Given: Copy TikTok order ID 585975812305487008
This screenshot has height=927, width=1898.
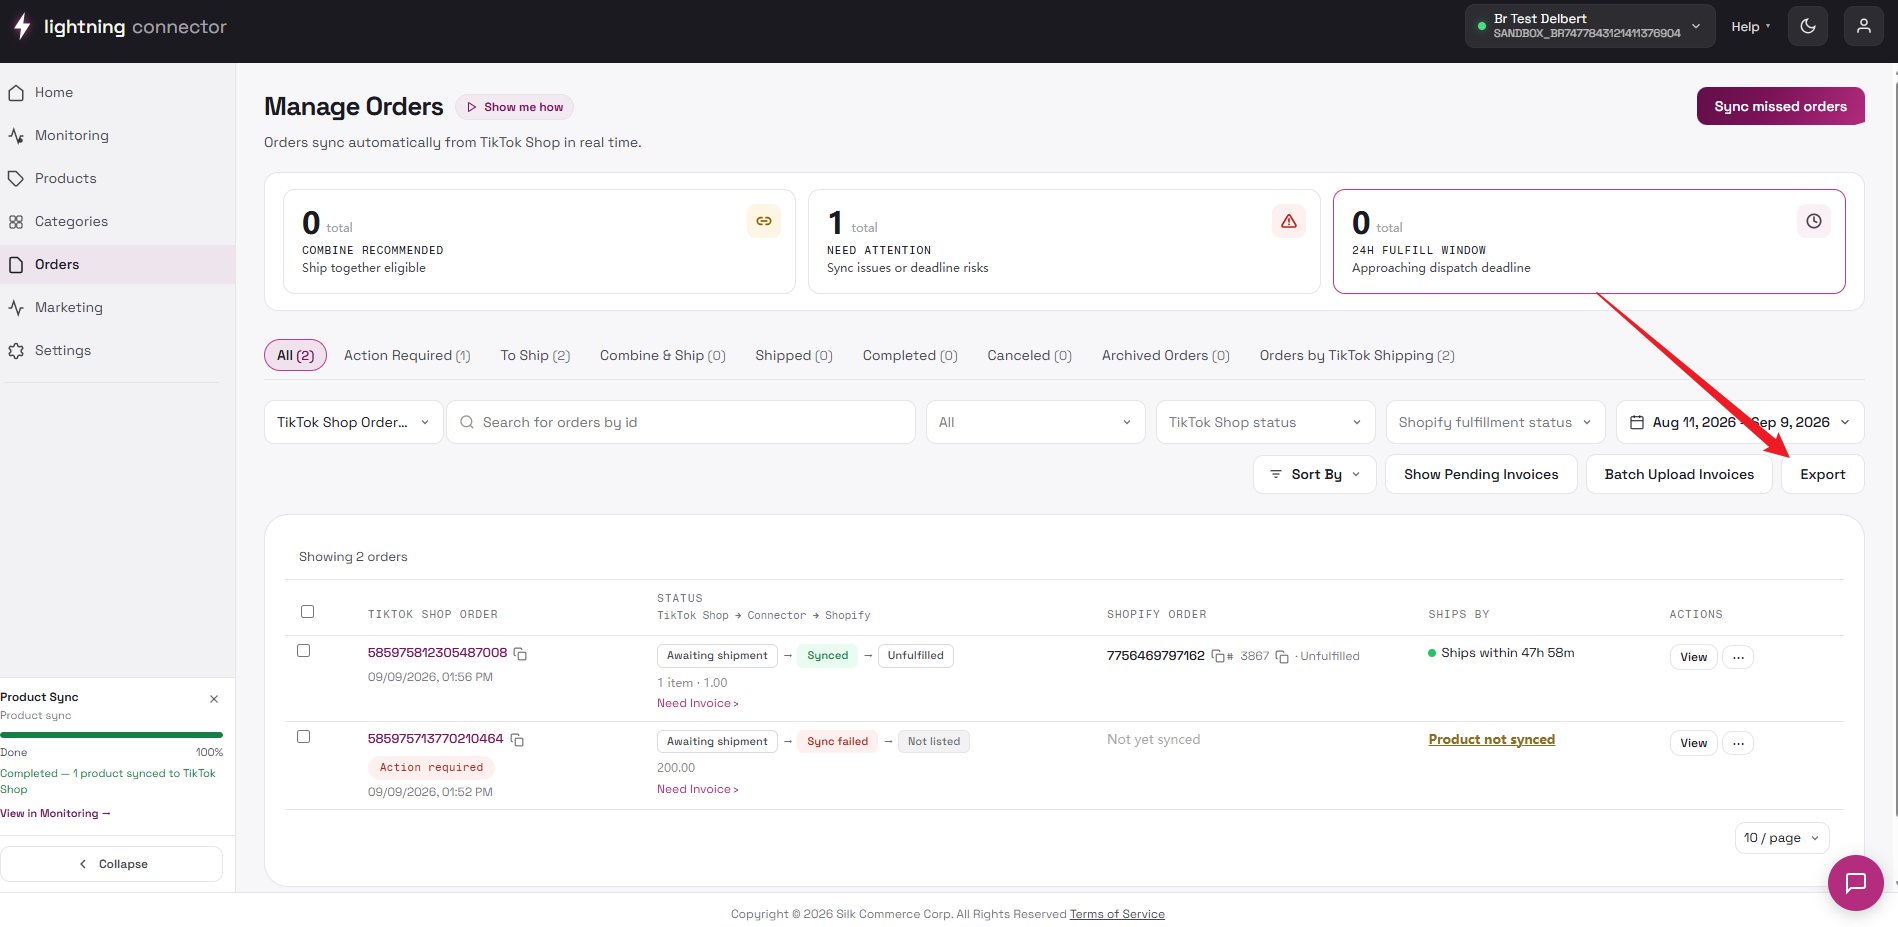Looking at the screenshot, I should (x=520, y=653).
